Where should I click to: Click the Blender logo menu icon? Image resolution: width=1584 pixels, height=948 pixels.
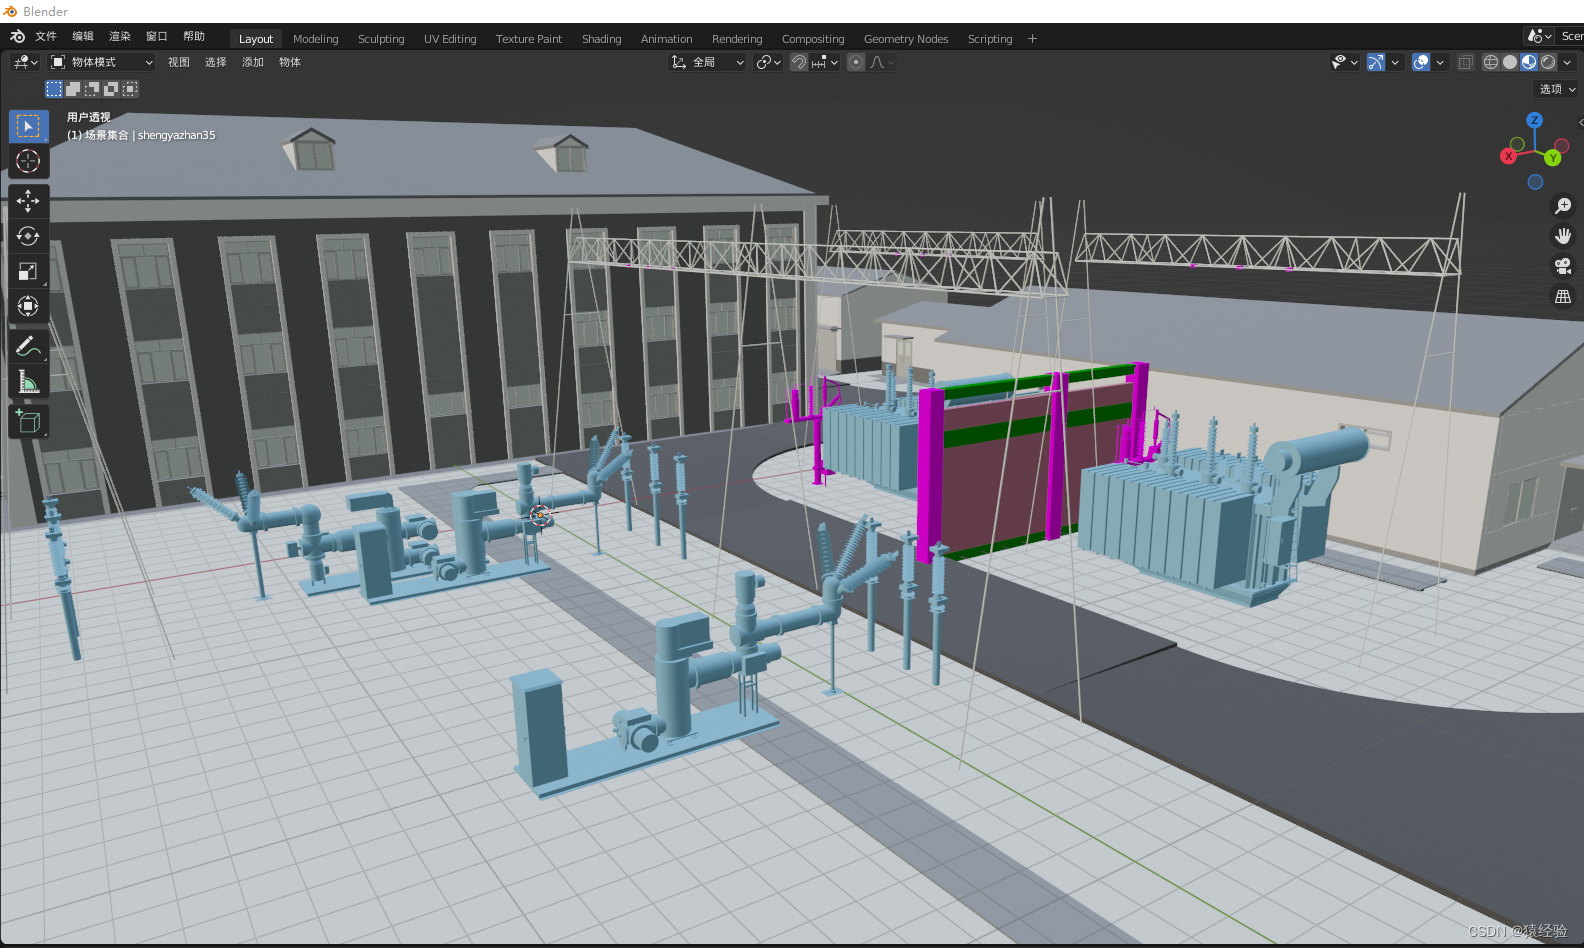pos(17,36)
